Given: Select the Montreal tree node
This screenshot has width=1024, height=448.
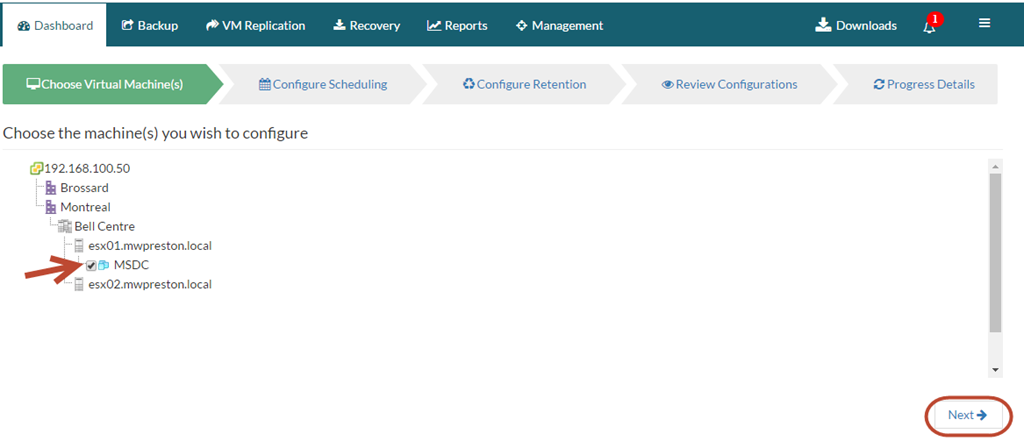Looking at the screenshot, I should [86, 207].
